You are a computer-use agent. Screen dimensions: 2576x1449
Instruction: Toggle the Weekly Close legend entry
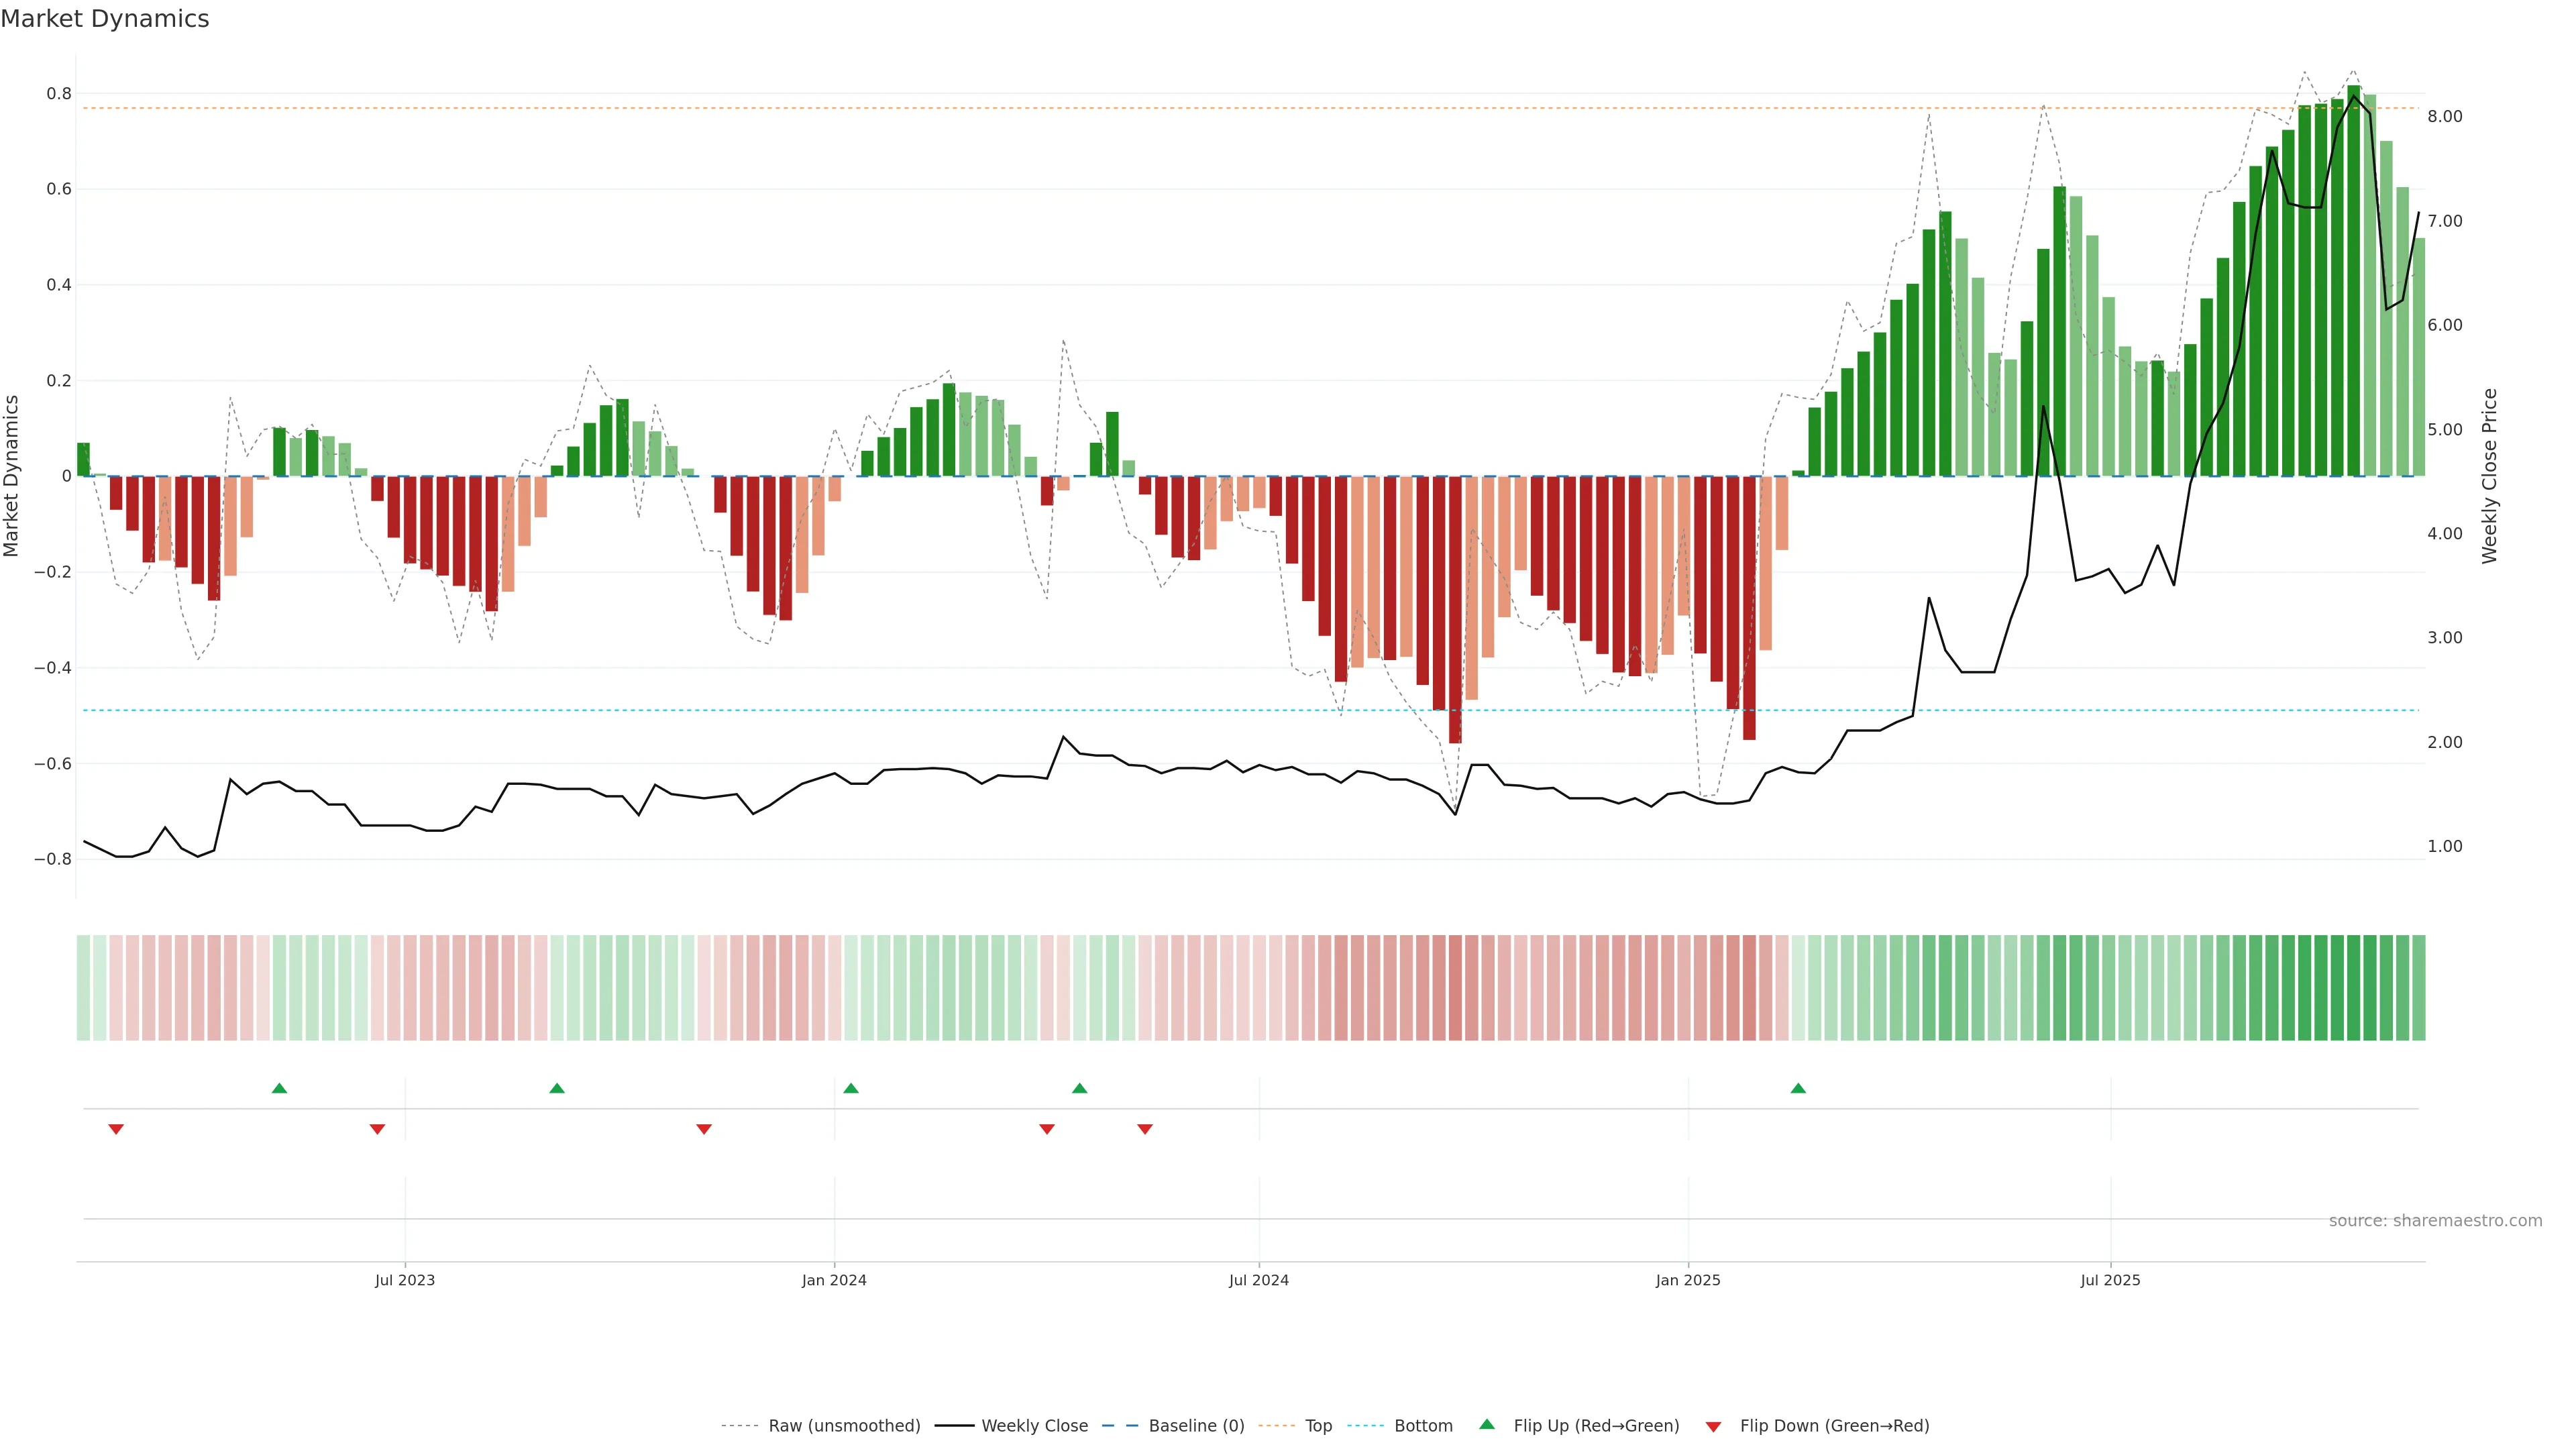[x=1034, y=1426]
